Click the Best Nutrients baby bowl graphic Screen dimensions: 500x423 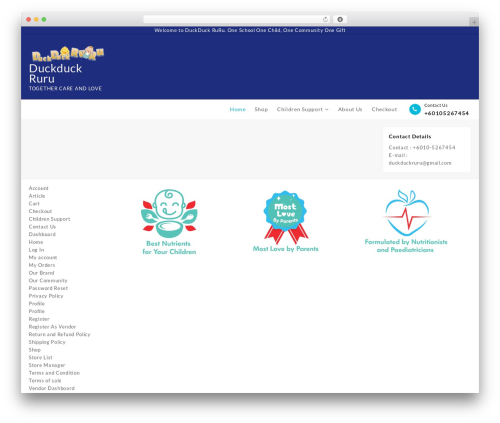169,214
